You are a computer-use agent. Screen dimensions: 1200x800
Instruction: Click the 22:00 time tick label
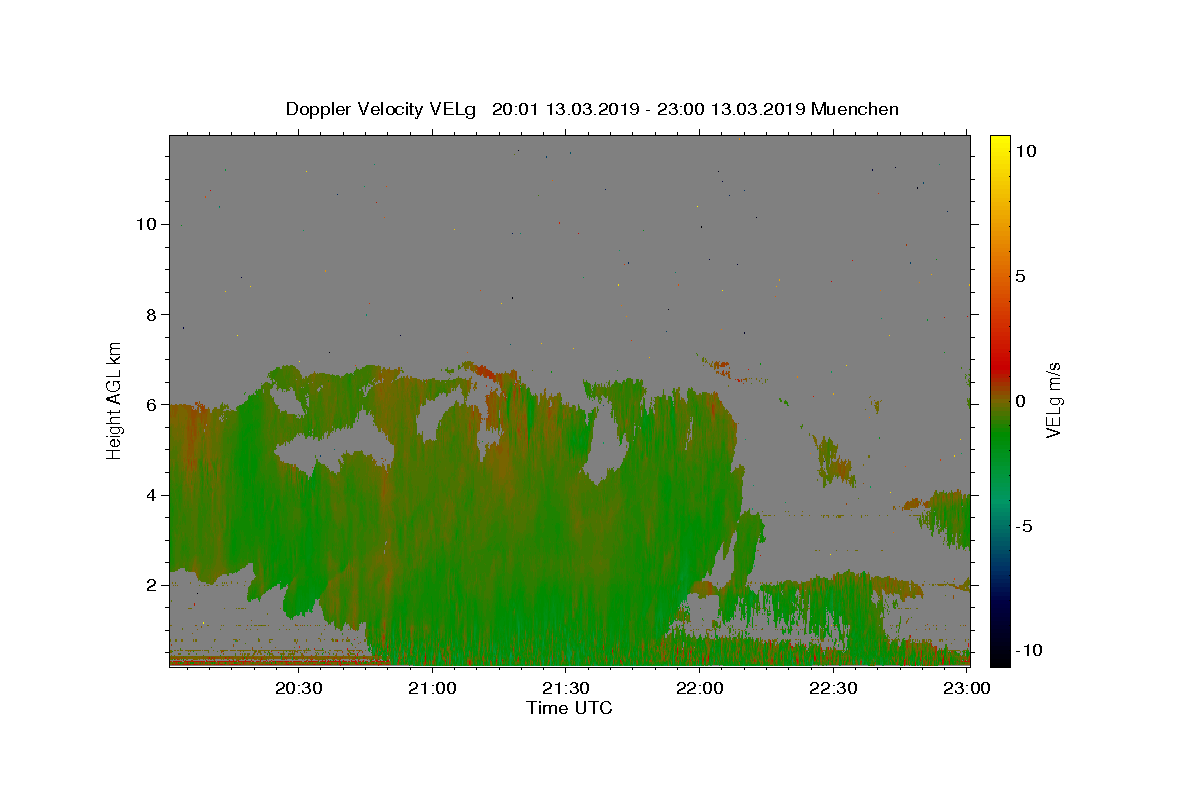tap(699, 688)
